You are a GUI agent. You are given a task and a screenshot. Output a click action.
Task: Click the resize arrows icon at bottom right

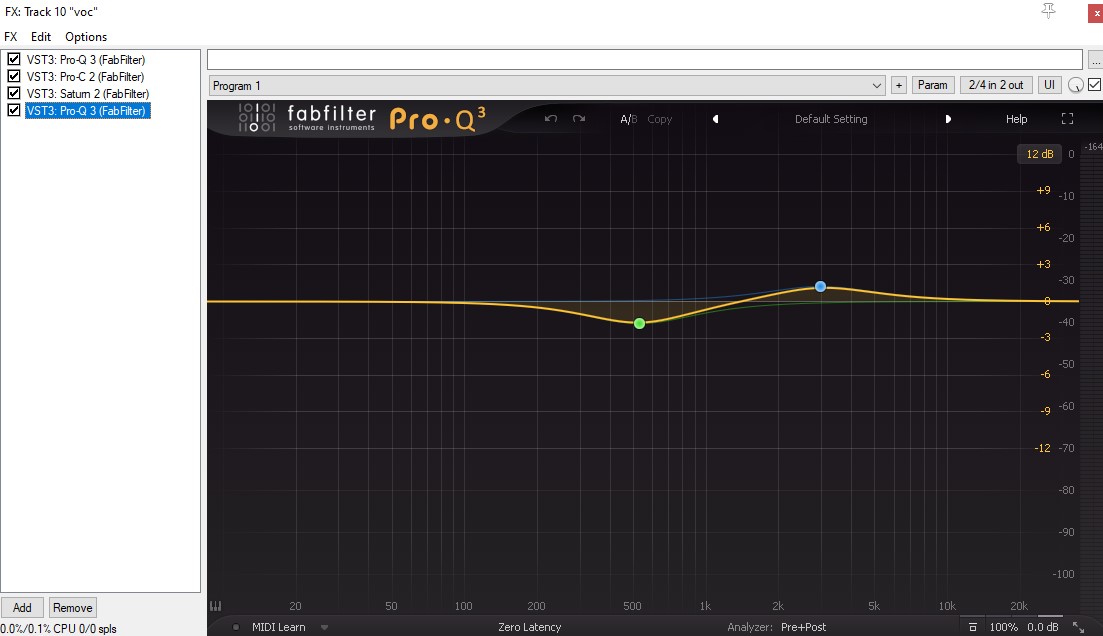tap(1078, 627)
